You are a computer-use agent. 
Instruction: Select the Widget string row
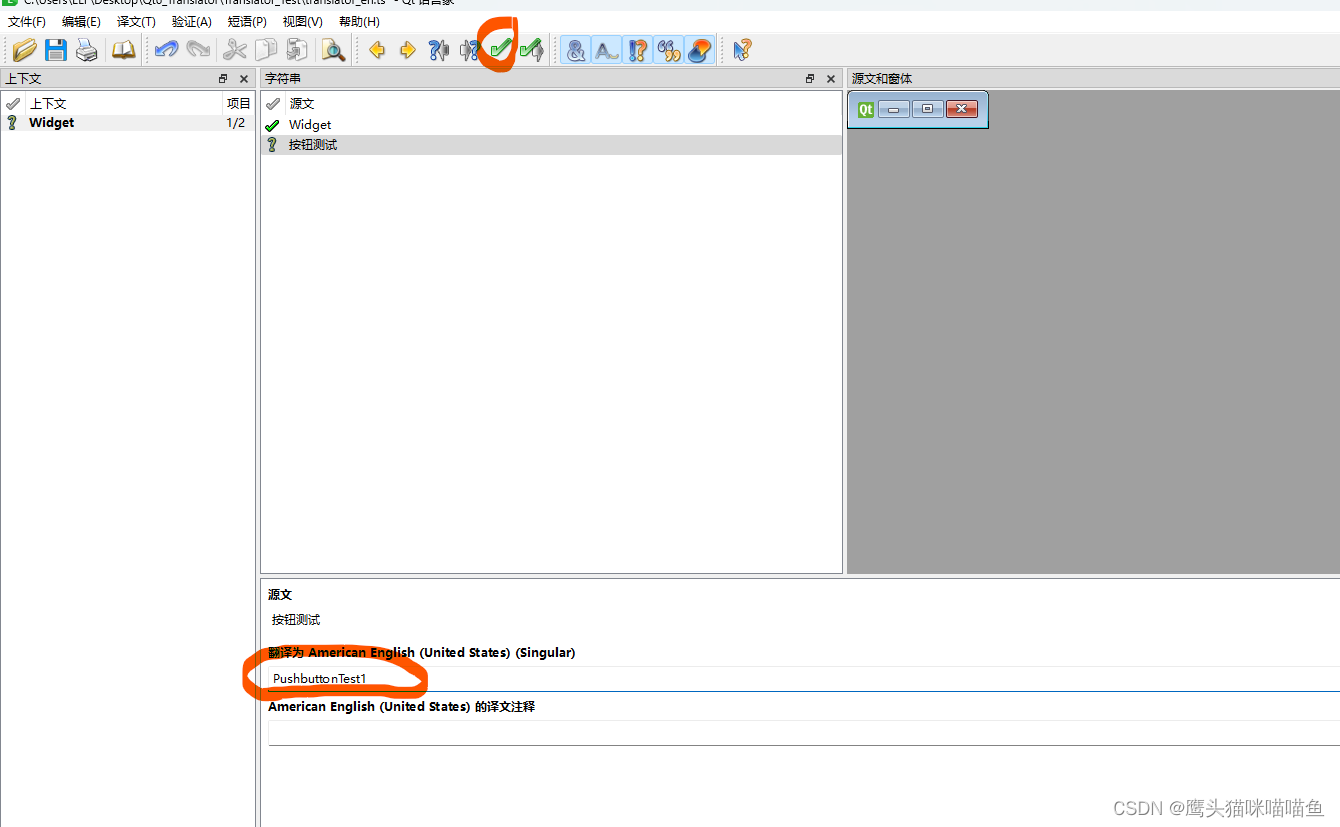coord(551,125)
